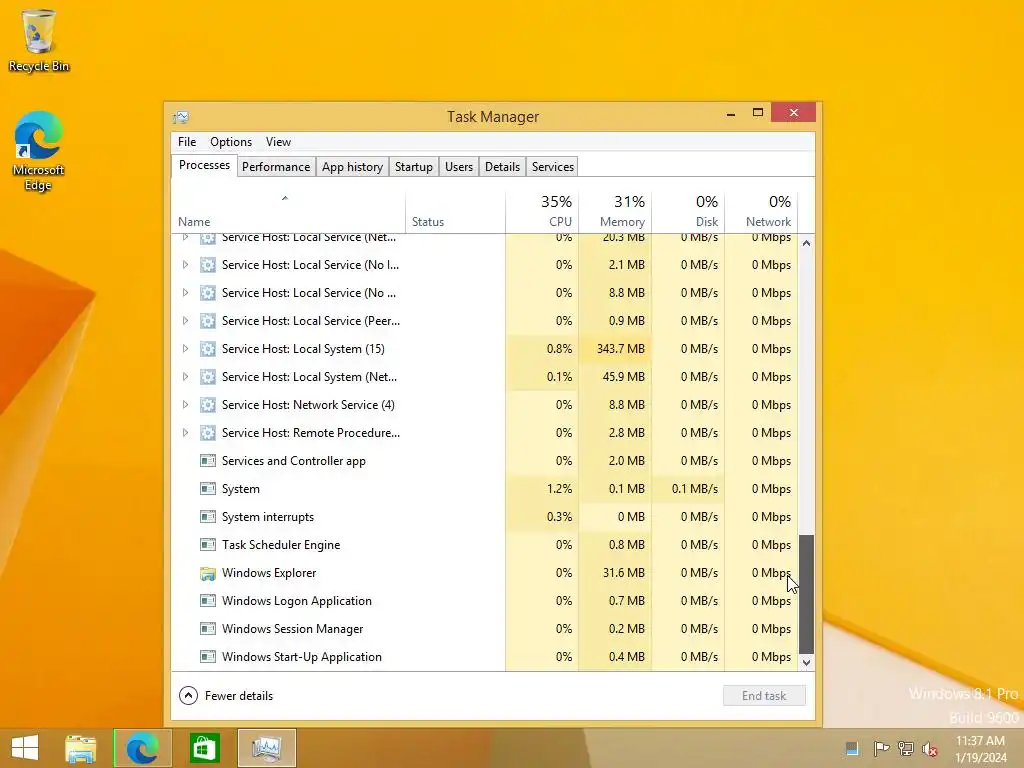Open File Explorer from the taskbar
Viewport: 1024px width, 768px height.
[x=81, y=748]
